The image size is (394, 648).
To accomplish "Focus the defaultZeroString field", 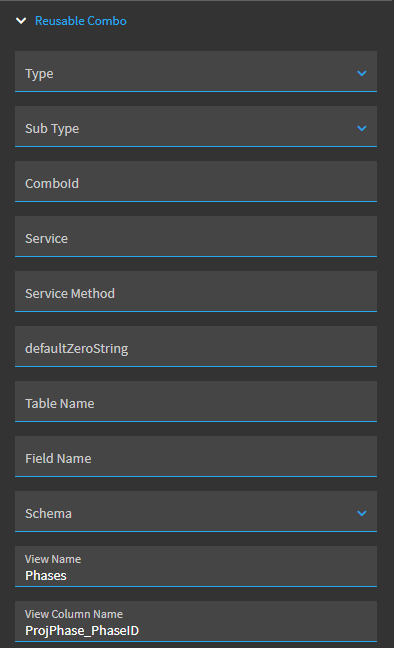I will click(x=196, y=346).
